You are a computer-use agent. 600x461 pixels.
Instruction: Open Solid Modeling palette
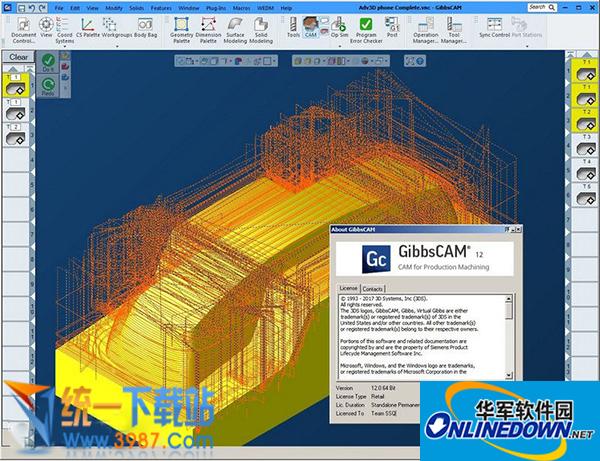point(261,30)
